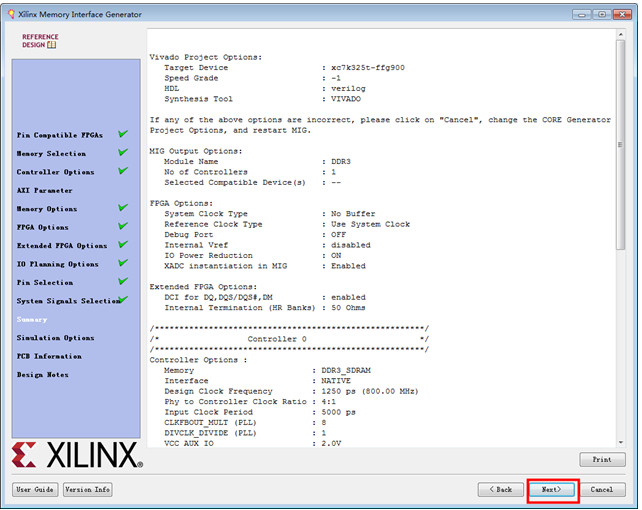Screen dimensions: 642x510
Task: Click scrollbar up arrow in summary
Action: point(621,34)
